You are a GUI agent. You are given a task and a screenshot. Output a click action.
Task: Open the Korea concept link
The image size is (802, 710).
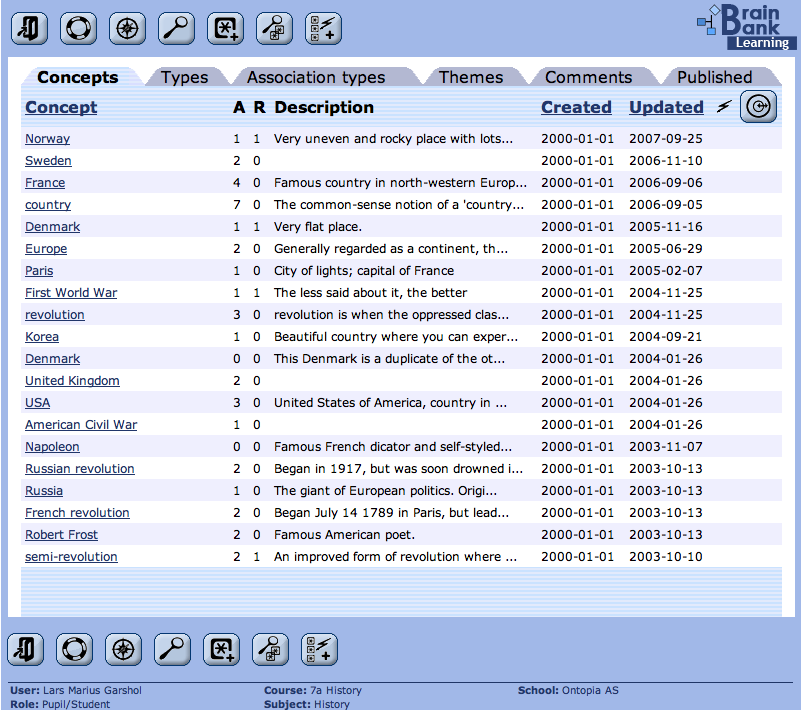42,337
